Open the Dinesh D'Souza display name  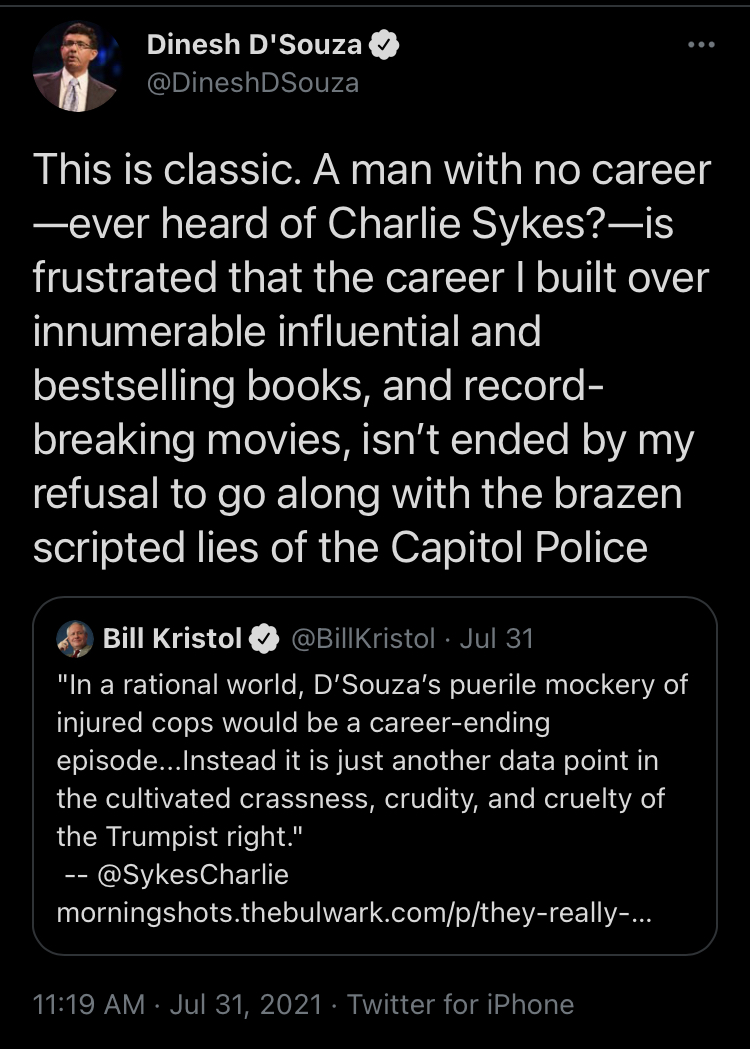(254, 45)
